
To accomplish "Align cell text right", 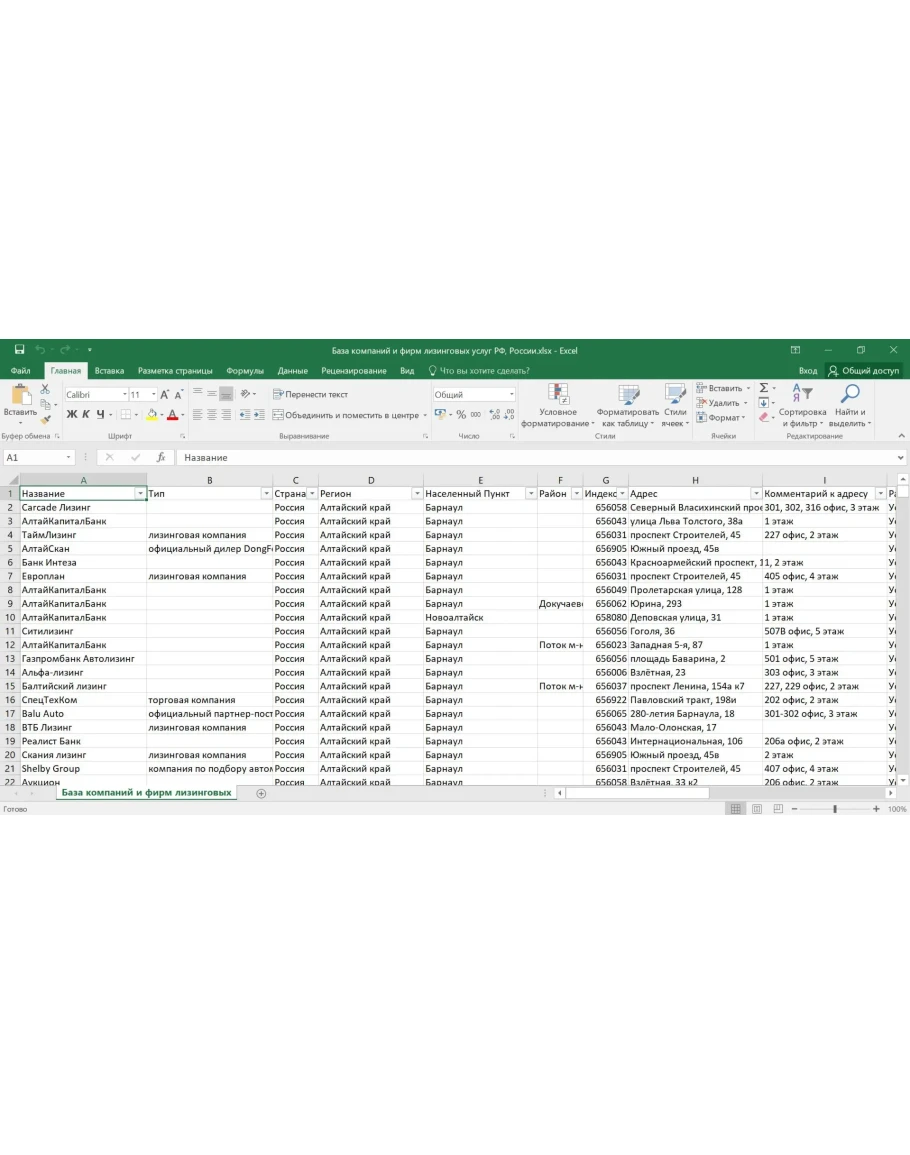I will pos(226,415).
